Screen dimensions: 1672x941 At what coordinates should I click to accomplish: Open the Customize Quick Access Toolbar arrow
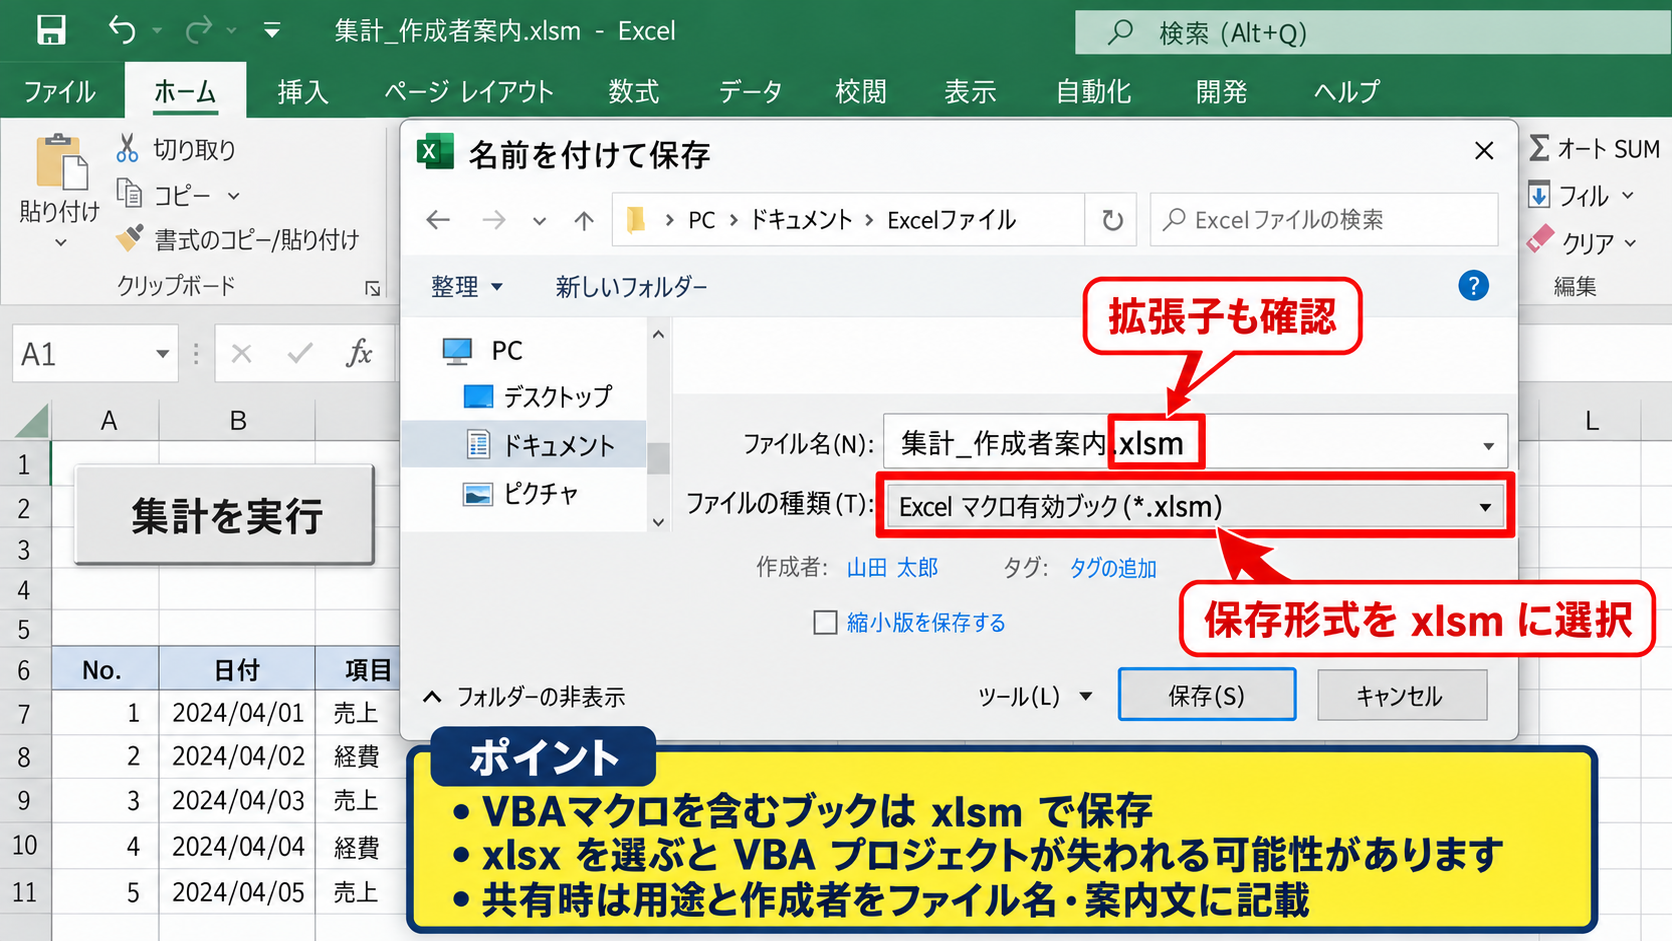point(271,31)
